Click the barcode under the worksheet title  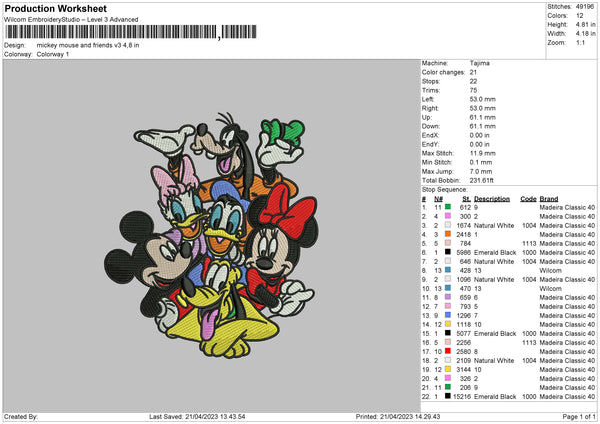[x=131, y=32]
